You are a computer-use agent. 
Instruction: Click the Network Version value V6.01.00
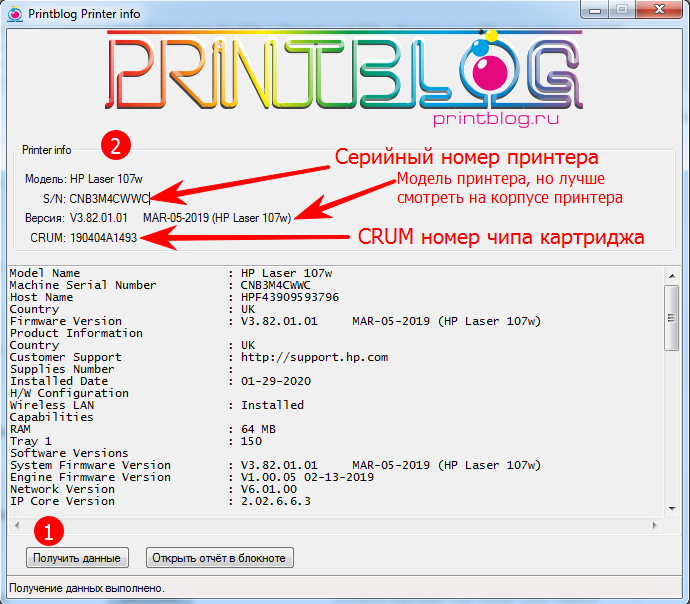269,489
